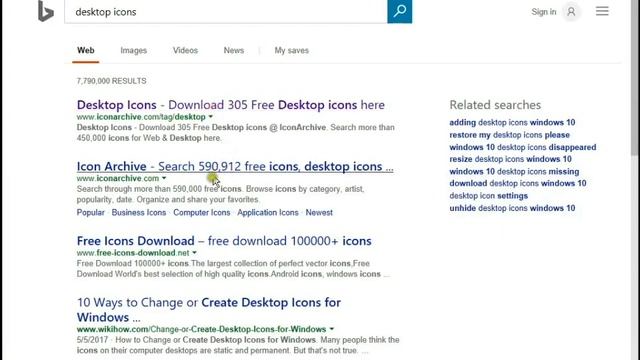Image resolution: width=640 pixels, height=360 pixels.
Task: Switch to the Videos tab
Action: coord(185,50)
